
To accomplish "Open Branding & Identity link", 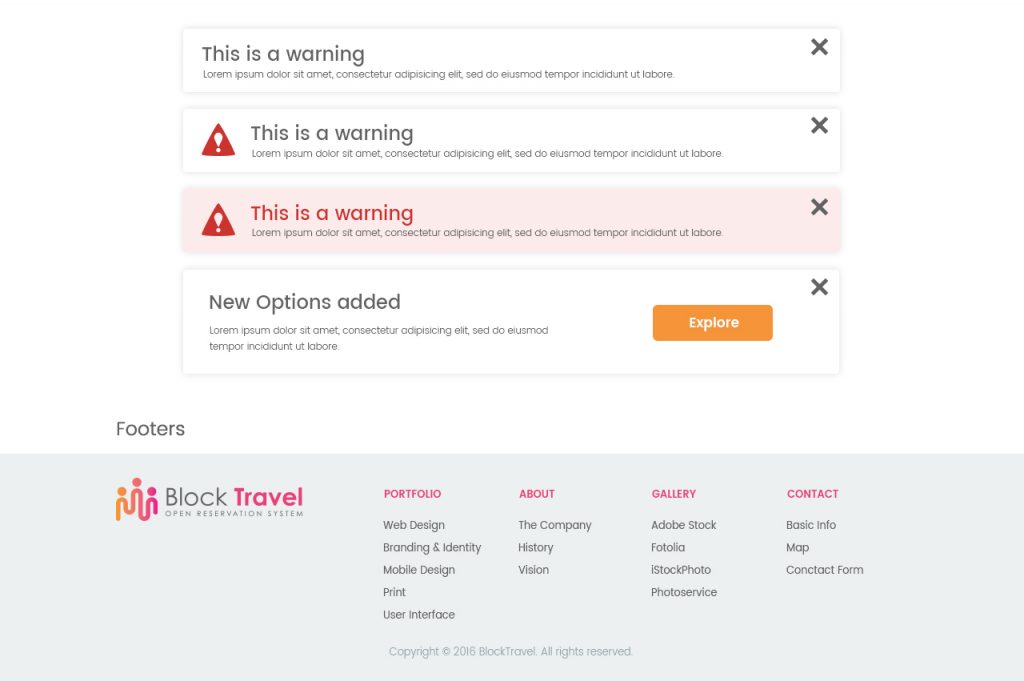I will pos(432,547).
